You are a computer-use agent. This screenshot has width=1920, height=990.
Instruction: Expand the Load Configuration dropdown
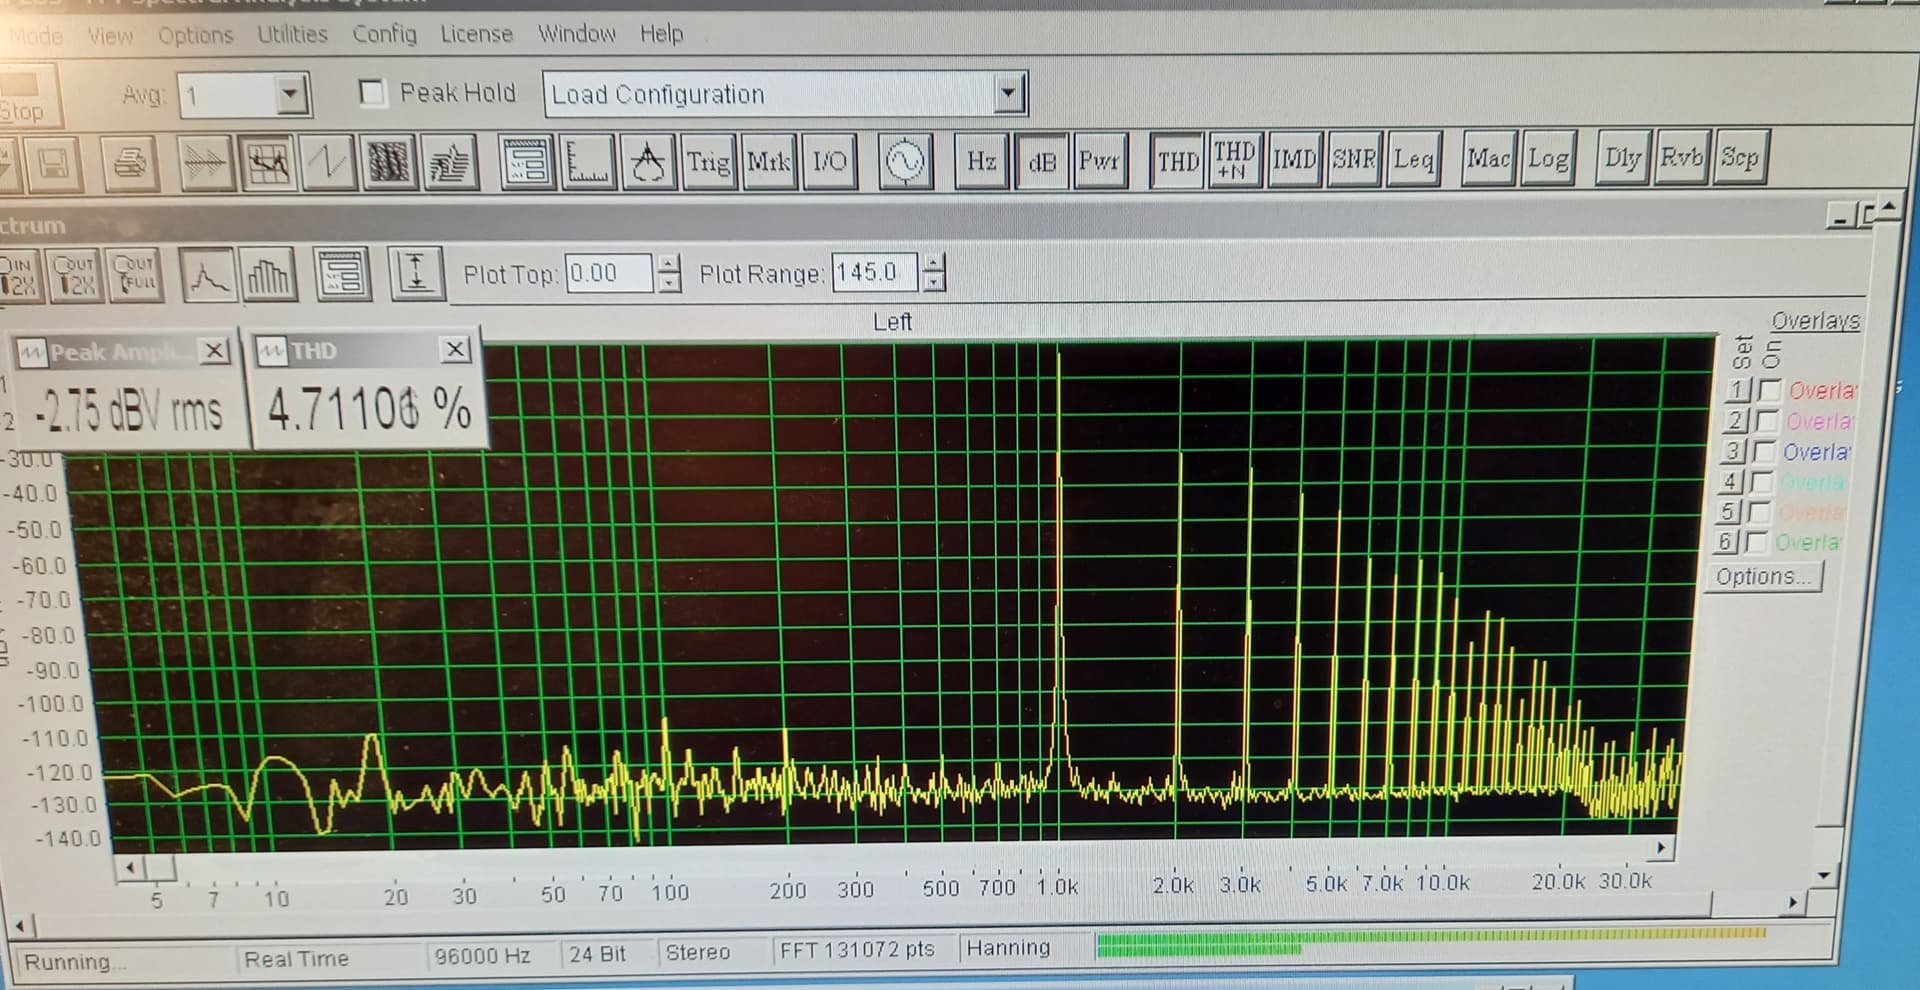click(1009, 94)
